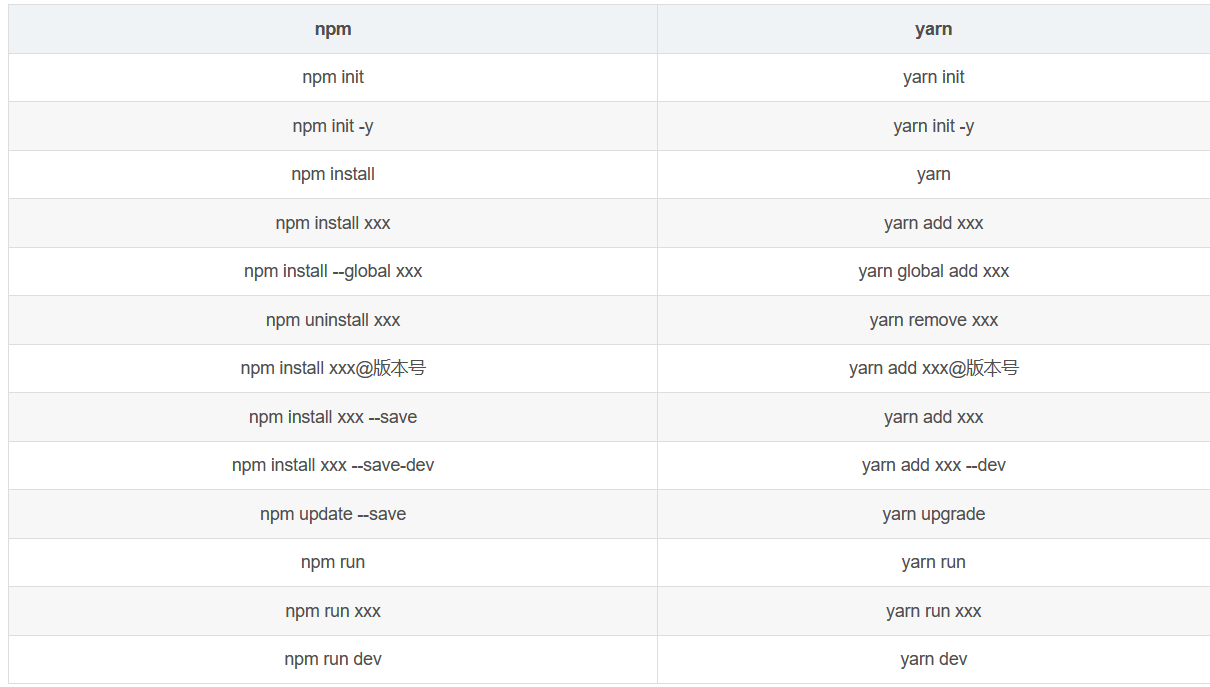1210x687 pixels.
Task: Click the 'npm uninstall xxx' cell
Action: pos(333,320)
